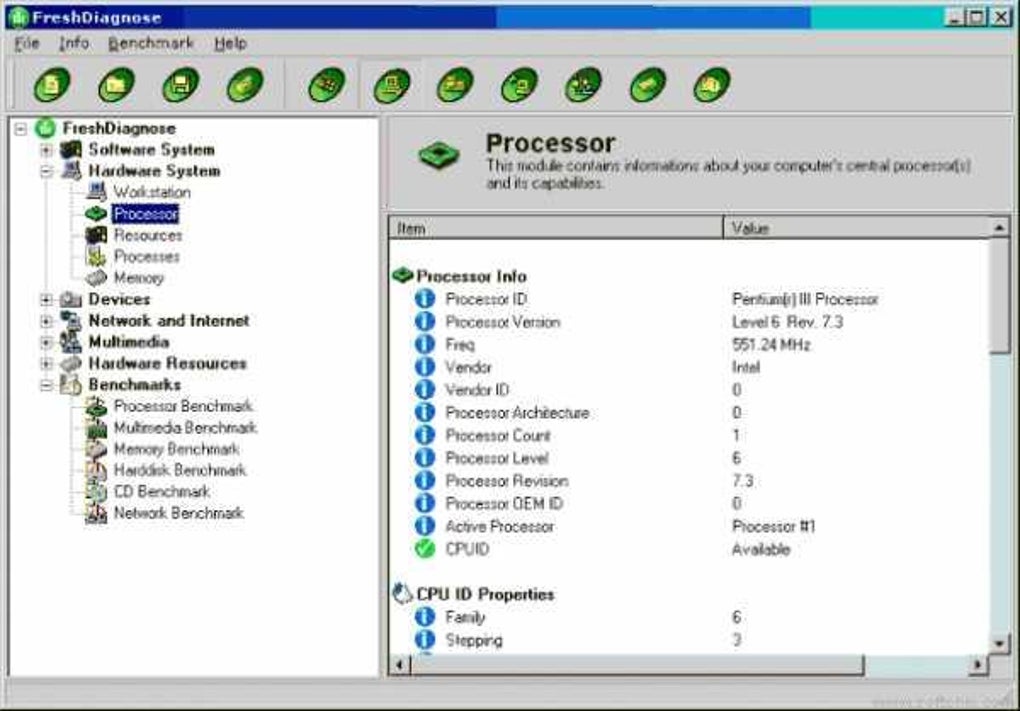Collapse the Hardware System node

(46, 172)
